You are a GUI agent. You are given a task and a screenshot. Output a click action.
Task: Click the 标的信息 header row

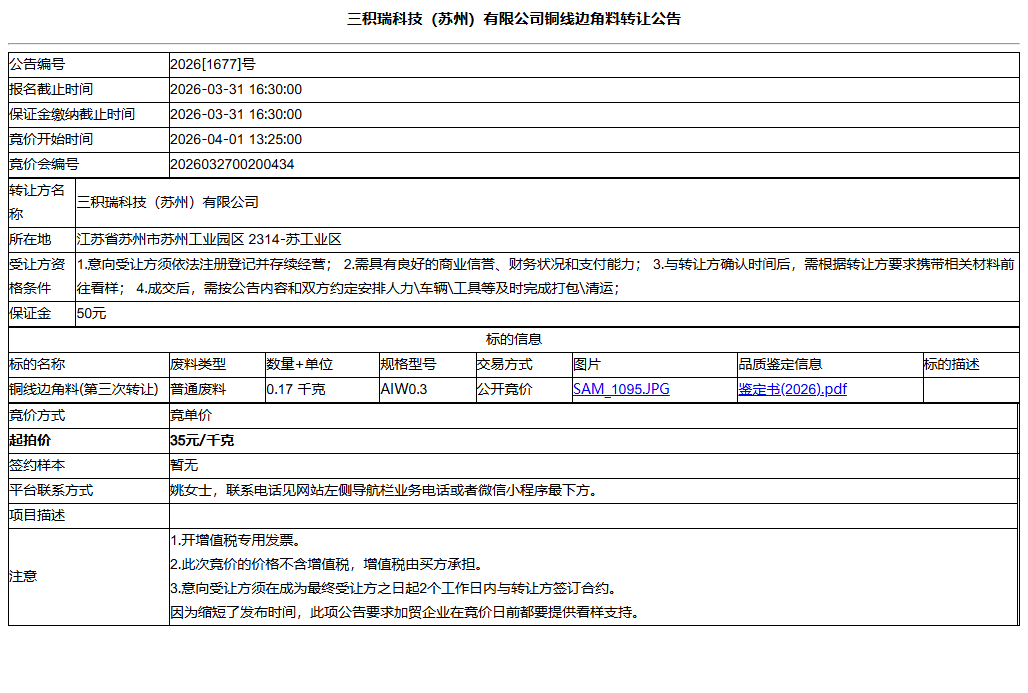pos(514,339)
